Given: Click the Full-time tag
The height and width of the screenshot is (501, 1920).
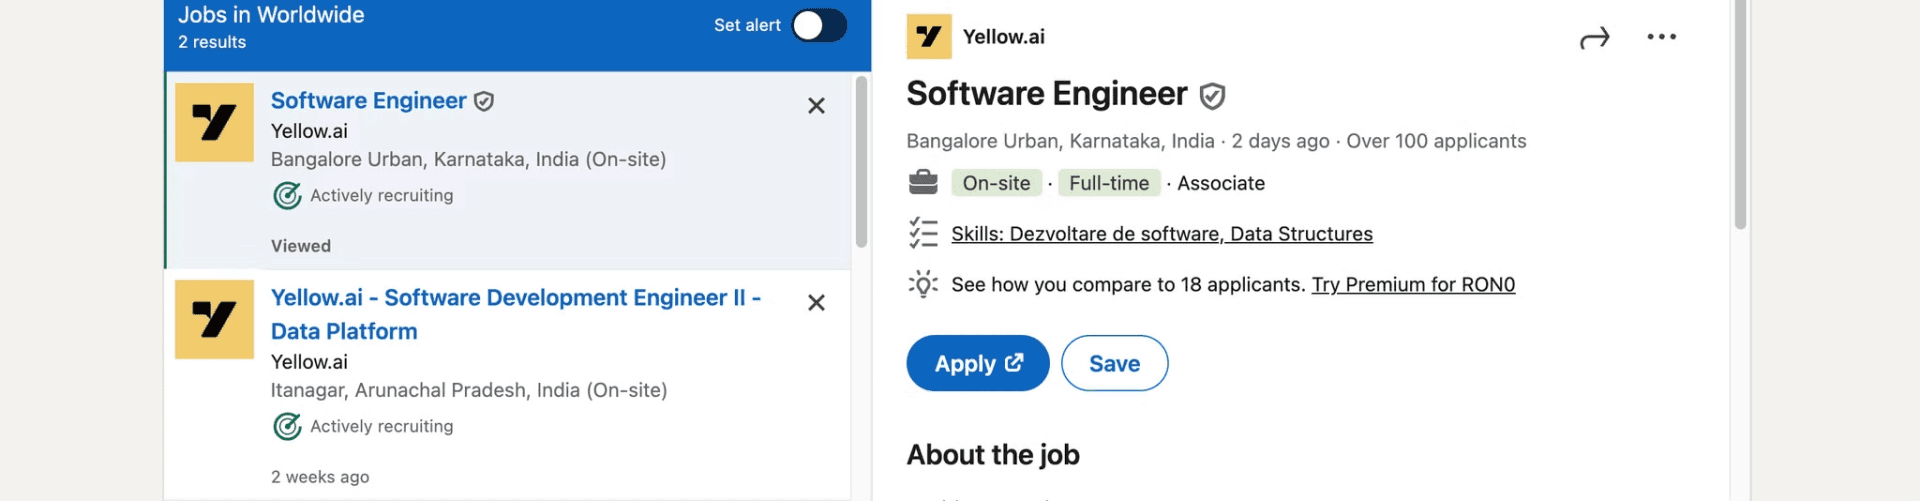Looking at the screenshot, I should 1109,183.
